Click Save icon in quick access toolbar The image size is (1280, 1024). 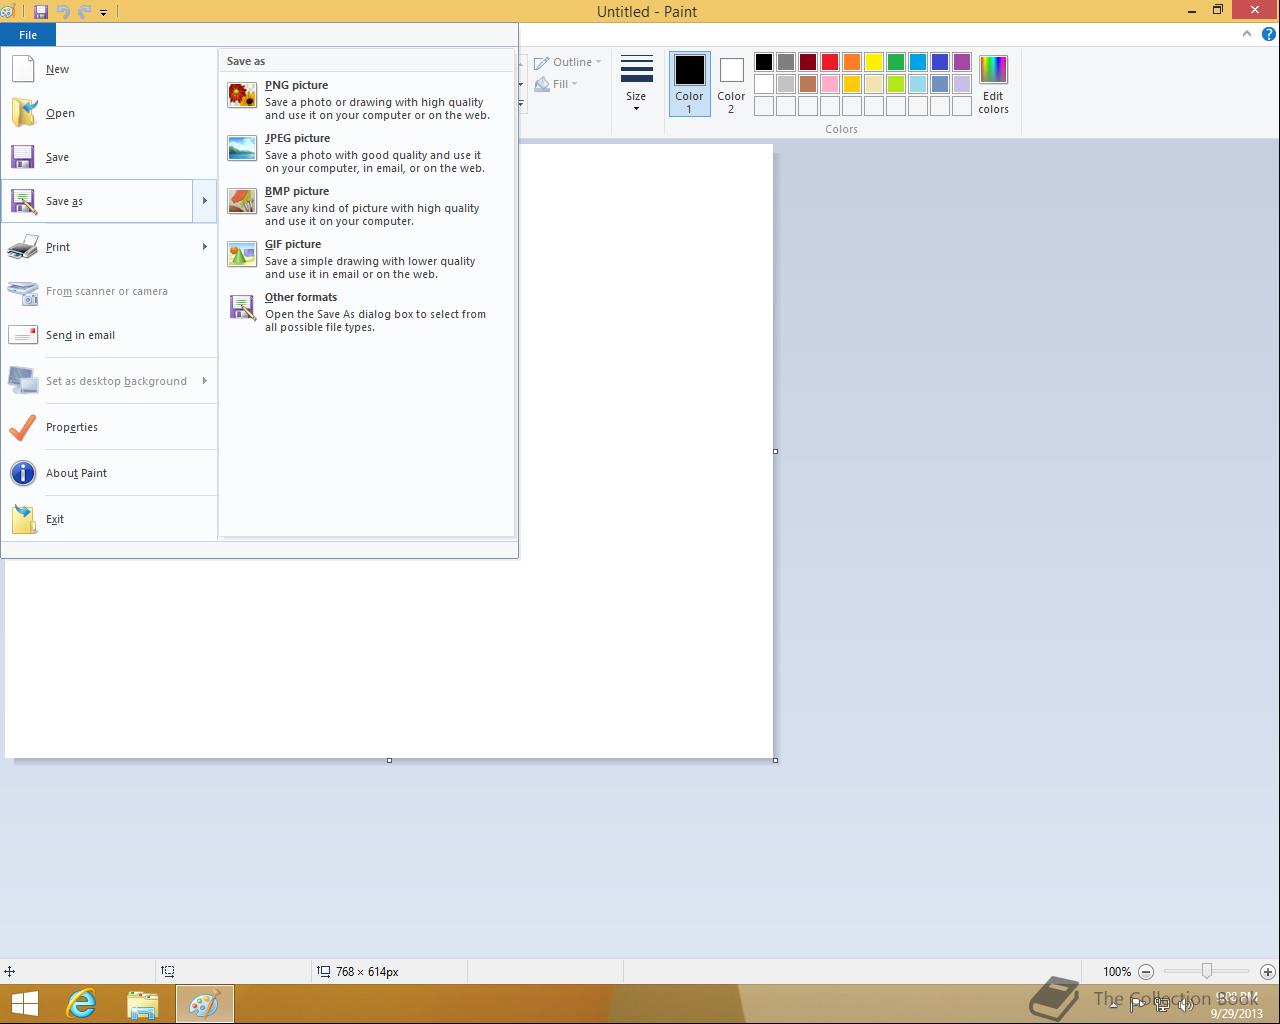[41, 11]
